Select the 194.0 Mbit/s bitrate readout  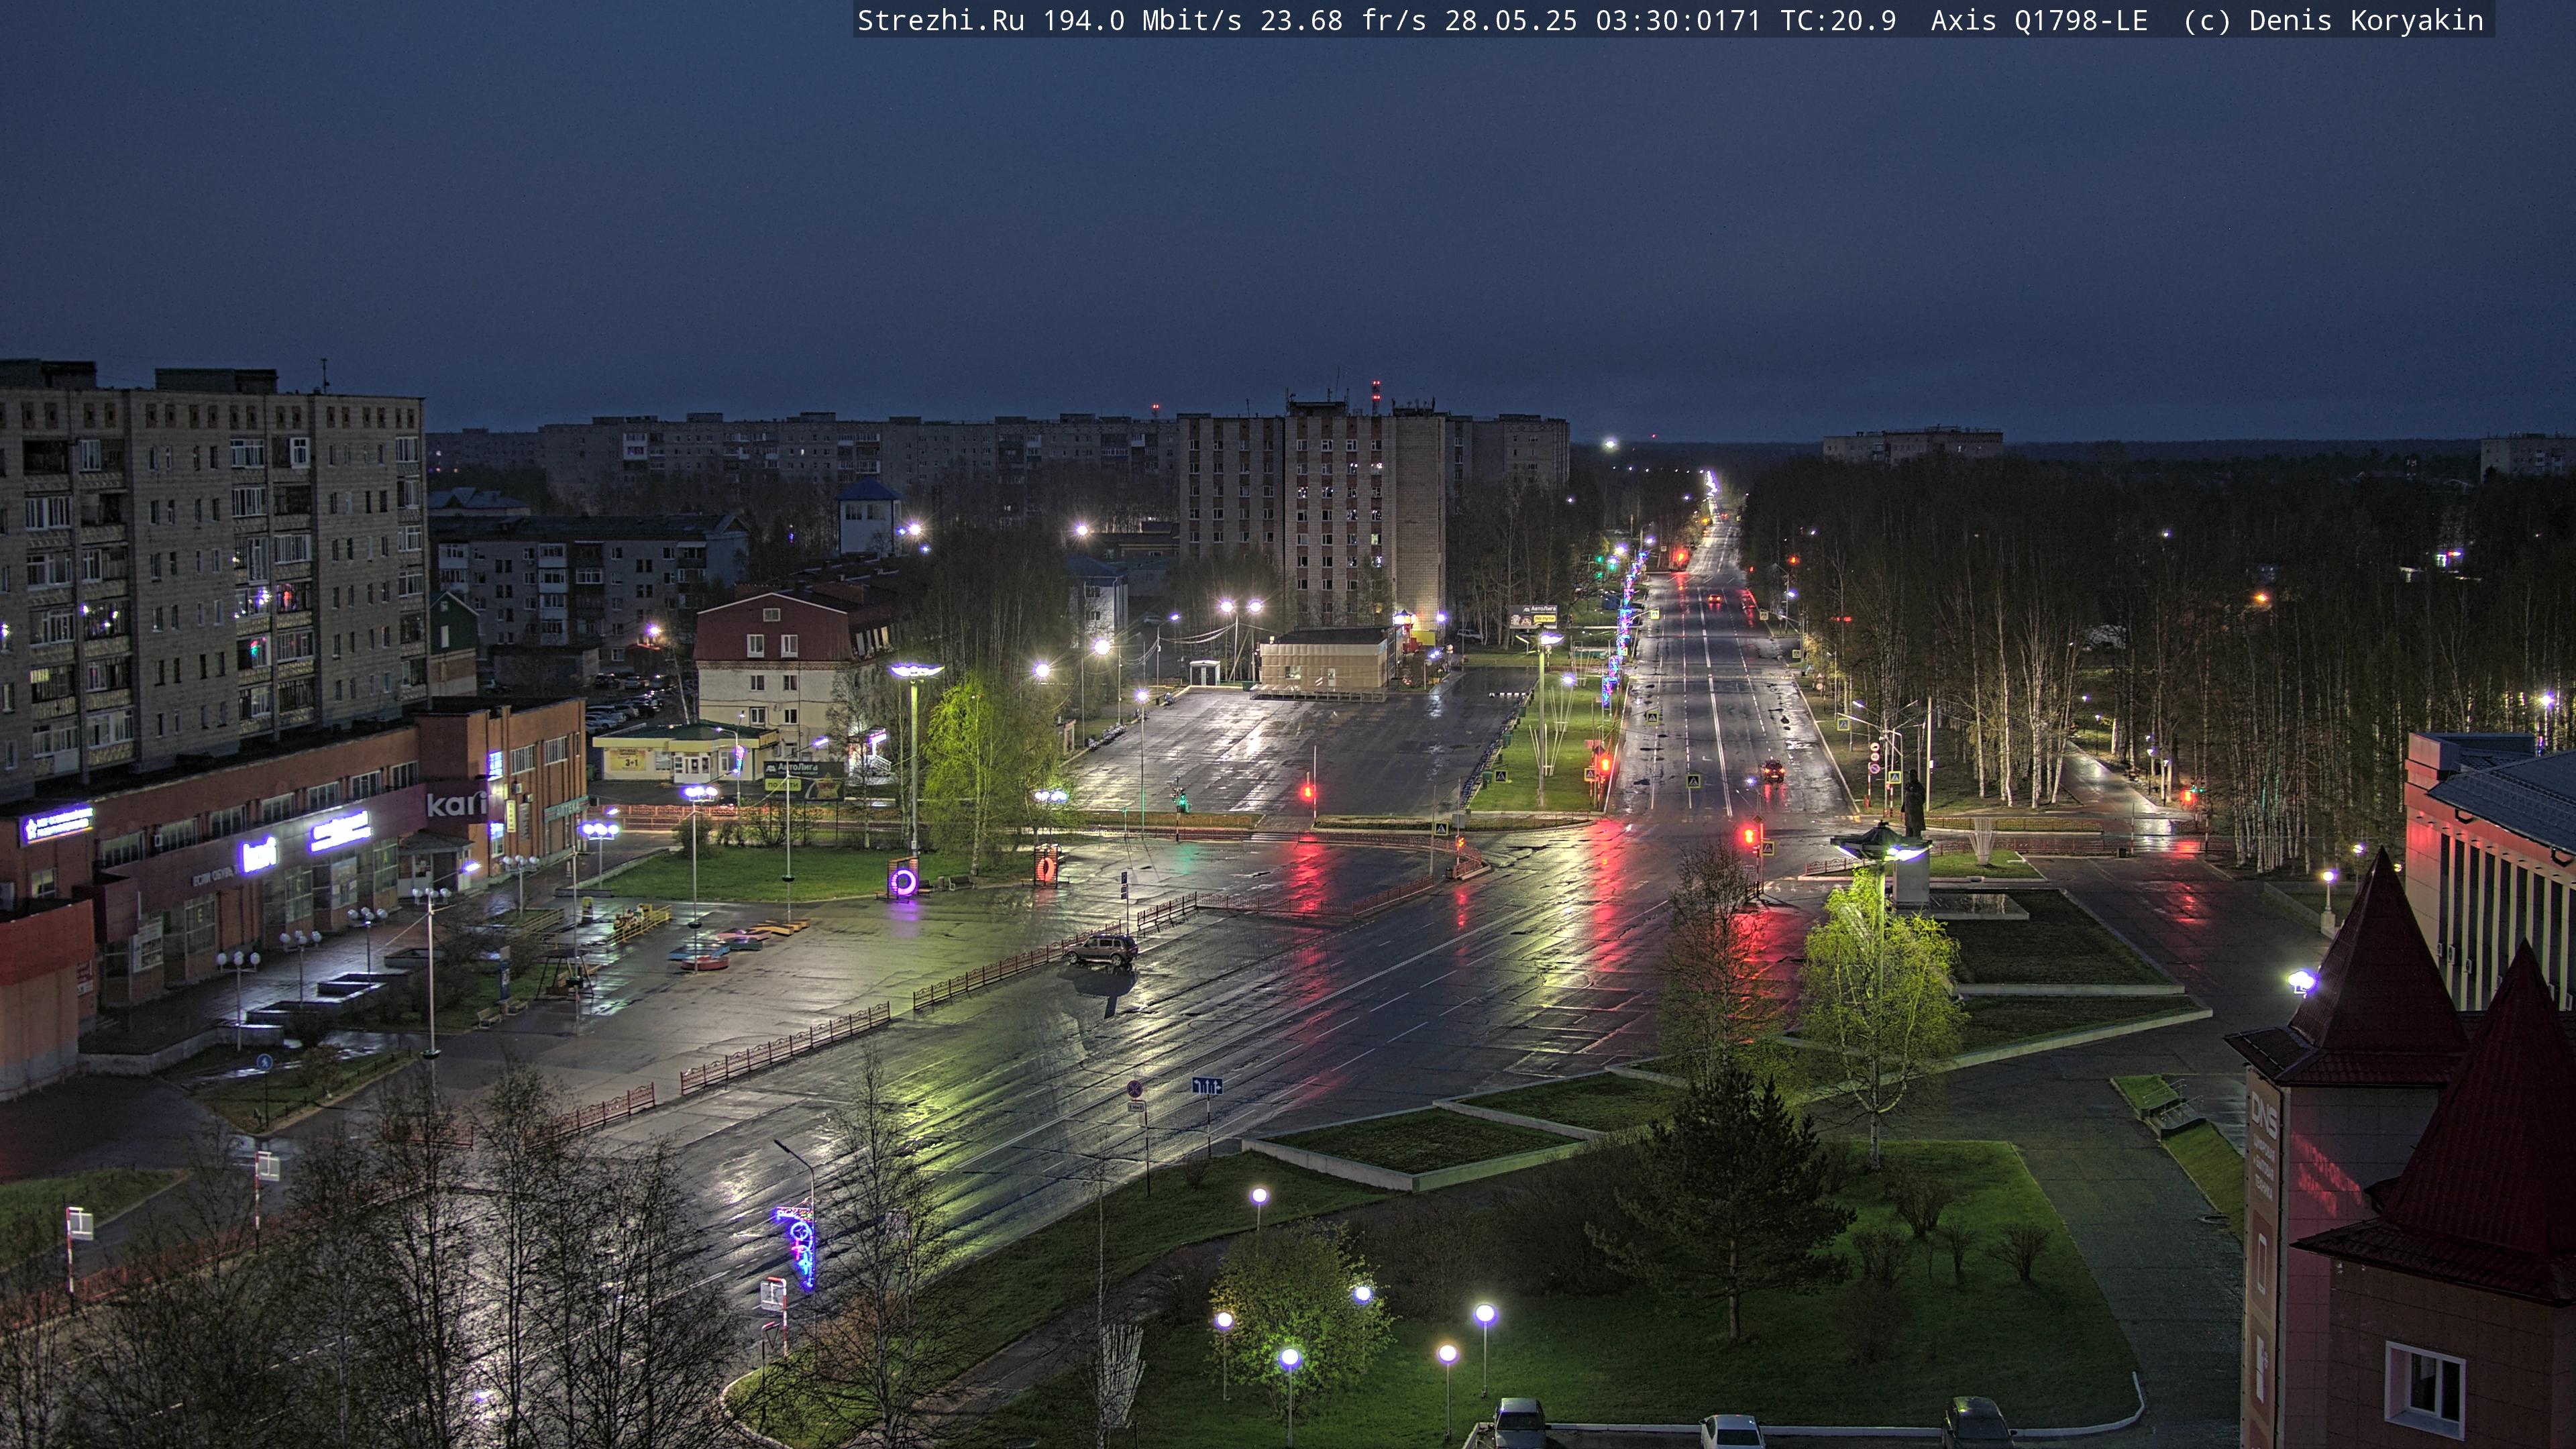pos(1142,20)
